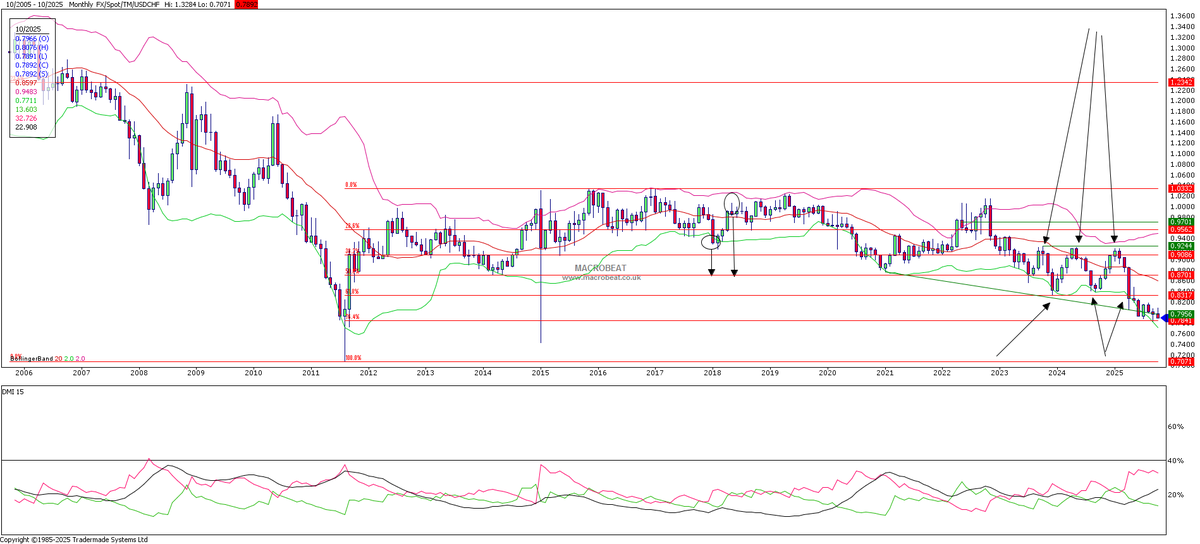This screenshot has width=1200, height=544.
Task: Click the red 0.8597 value in the data box
Action: (26, 83)
